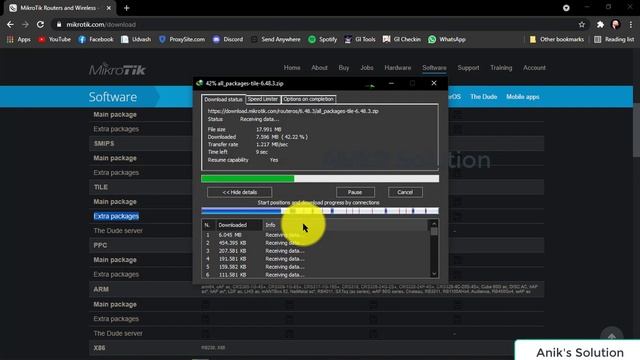640x360 pixels.
Task: Click the Downloaded column header
Action: point(238,225)
